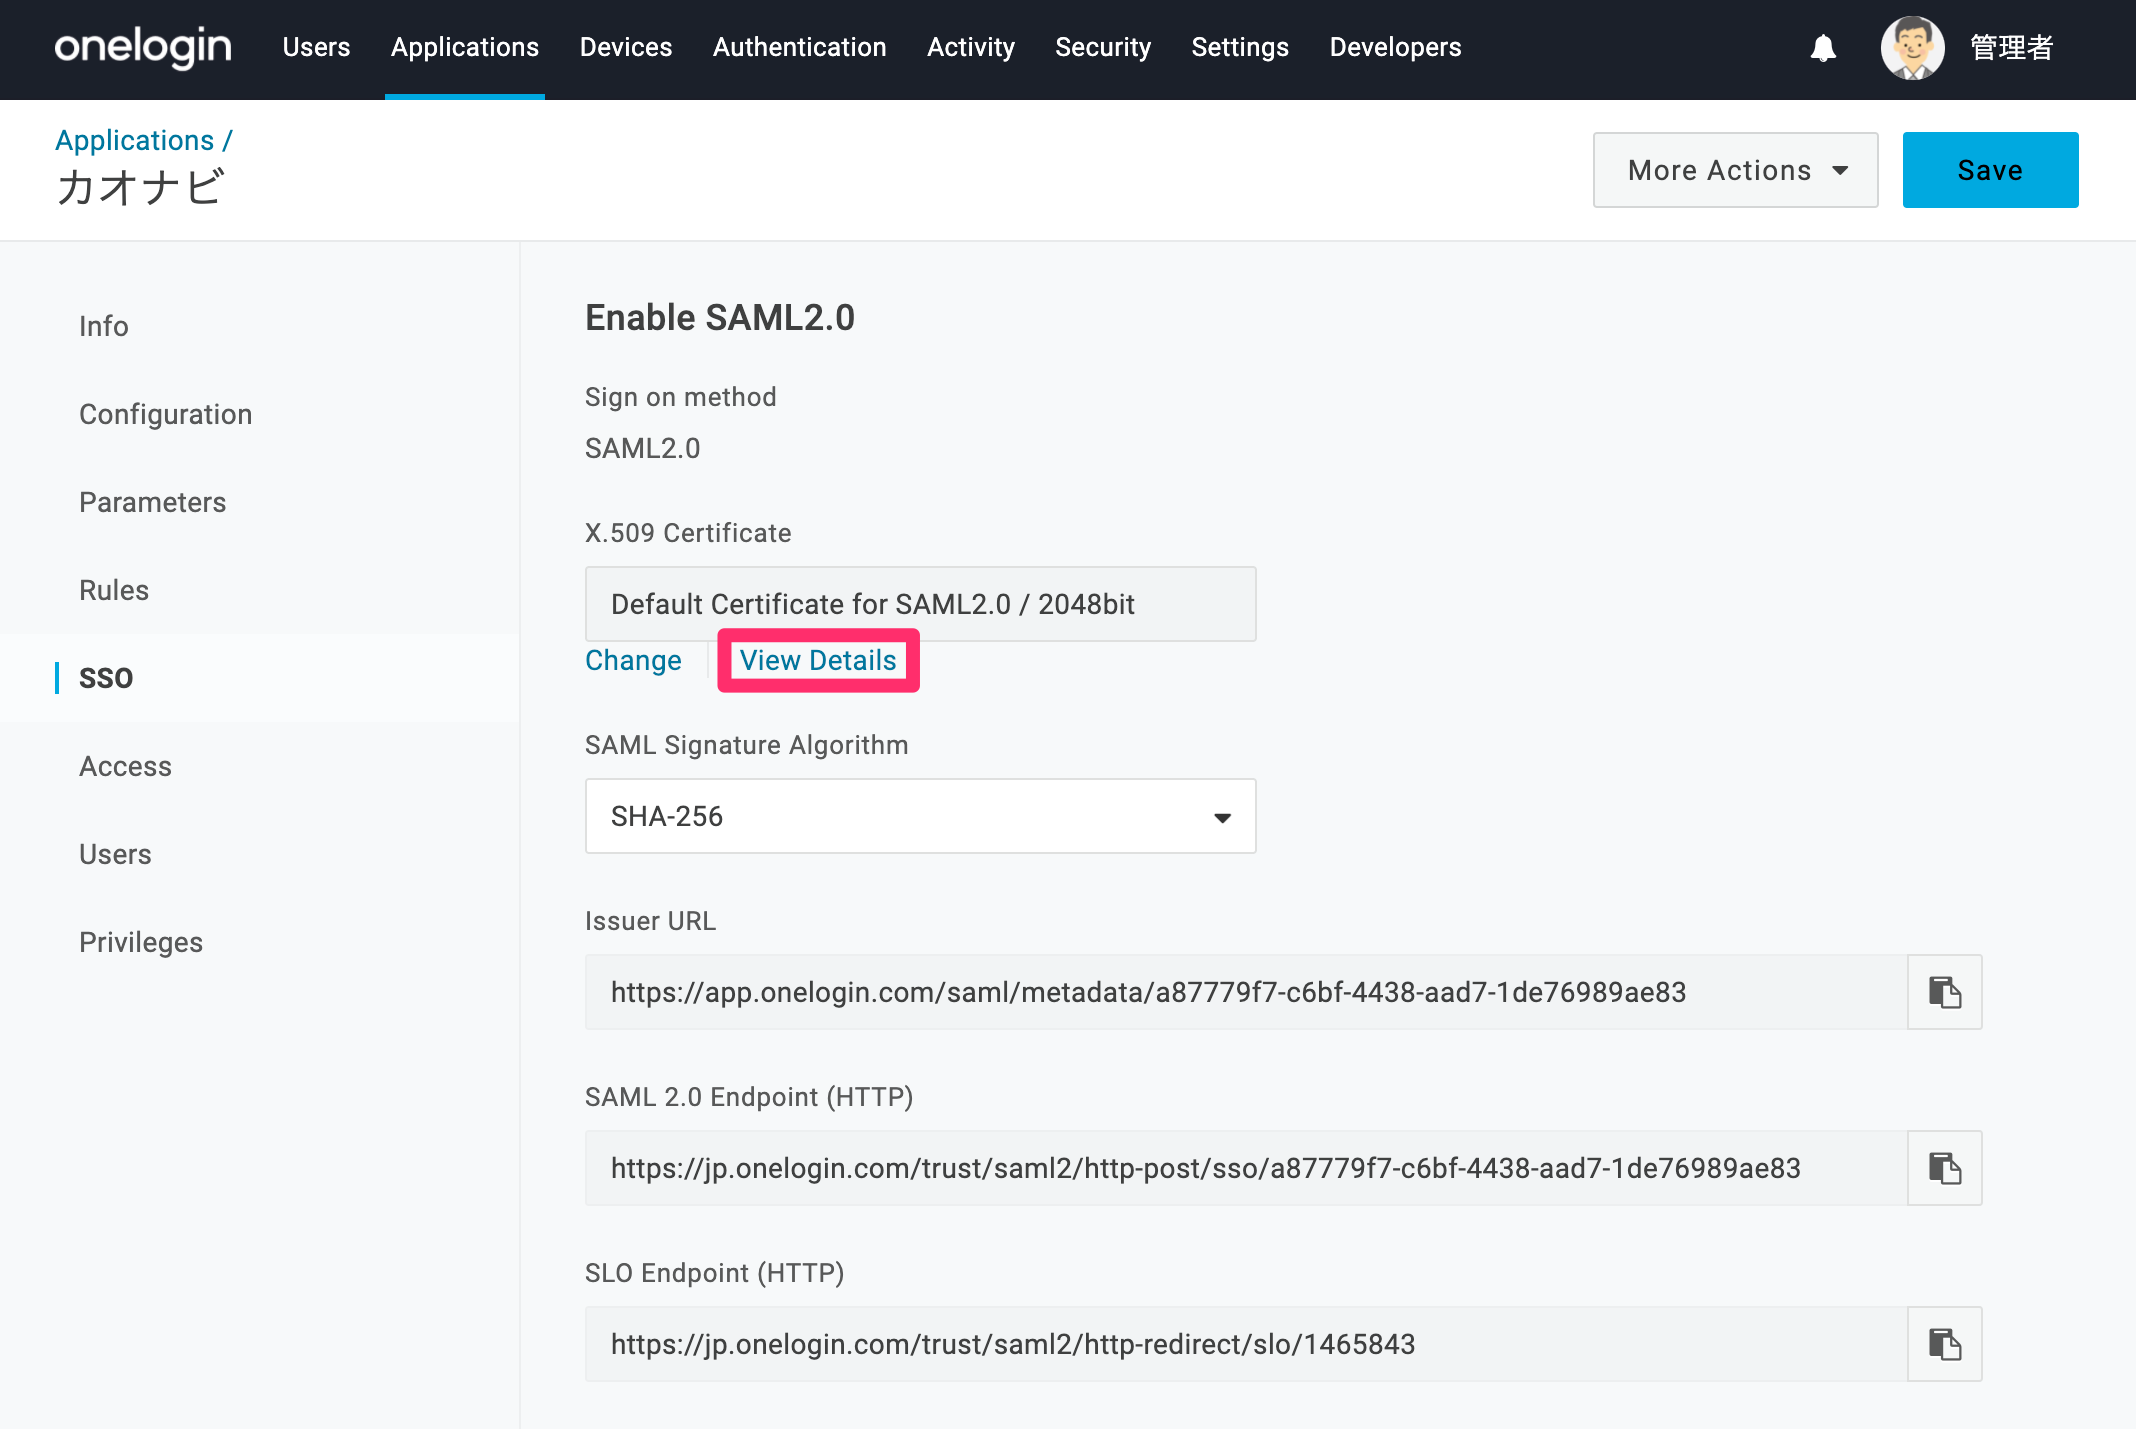The width and height of the screenshot is (2136, 1429).
Task: Switch to the Rules sidebar tab
Action: point(114,590)
